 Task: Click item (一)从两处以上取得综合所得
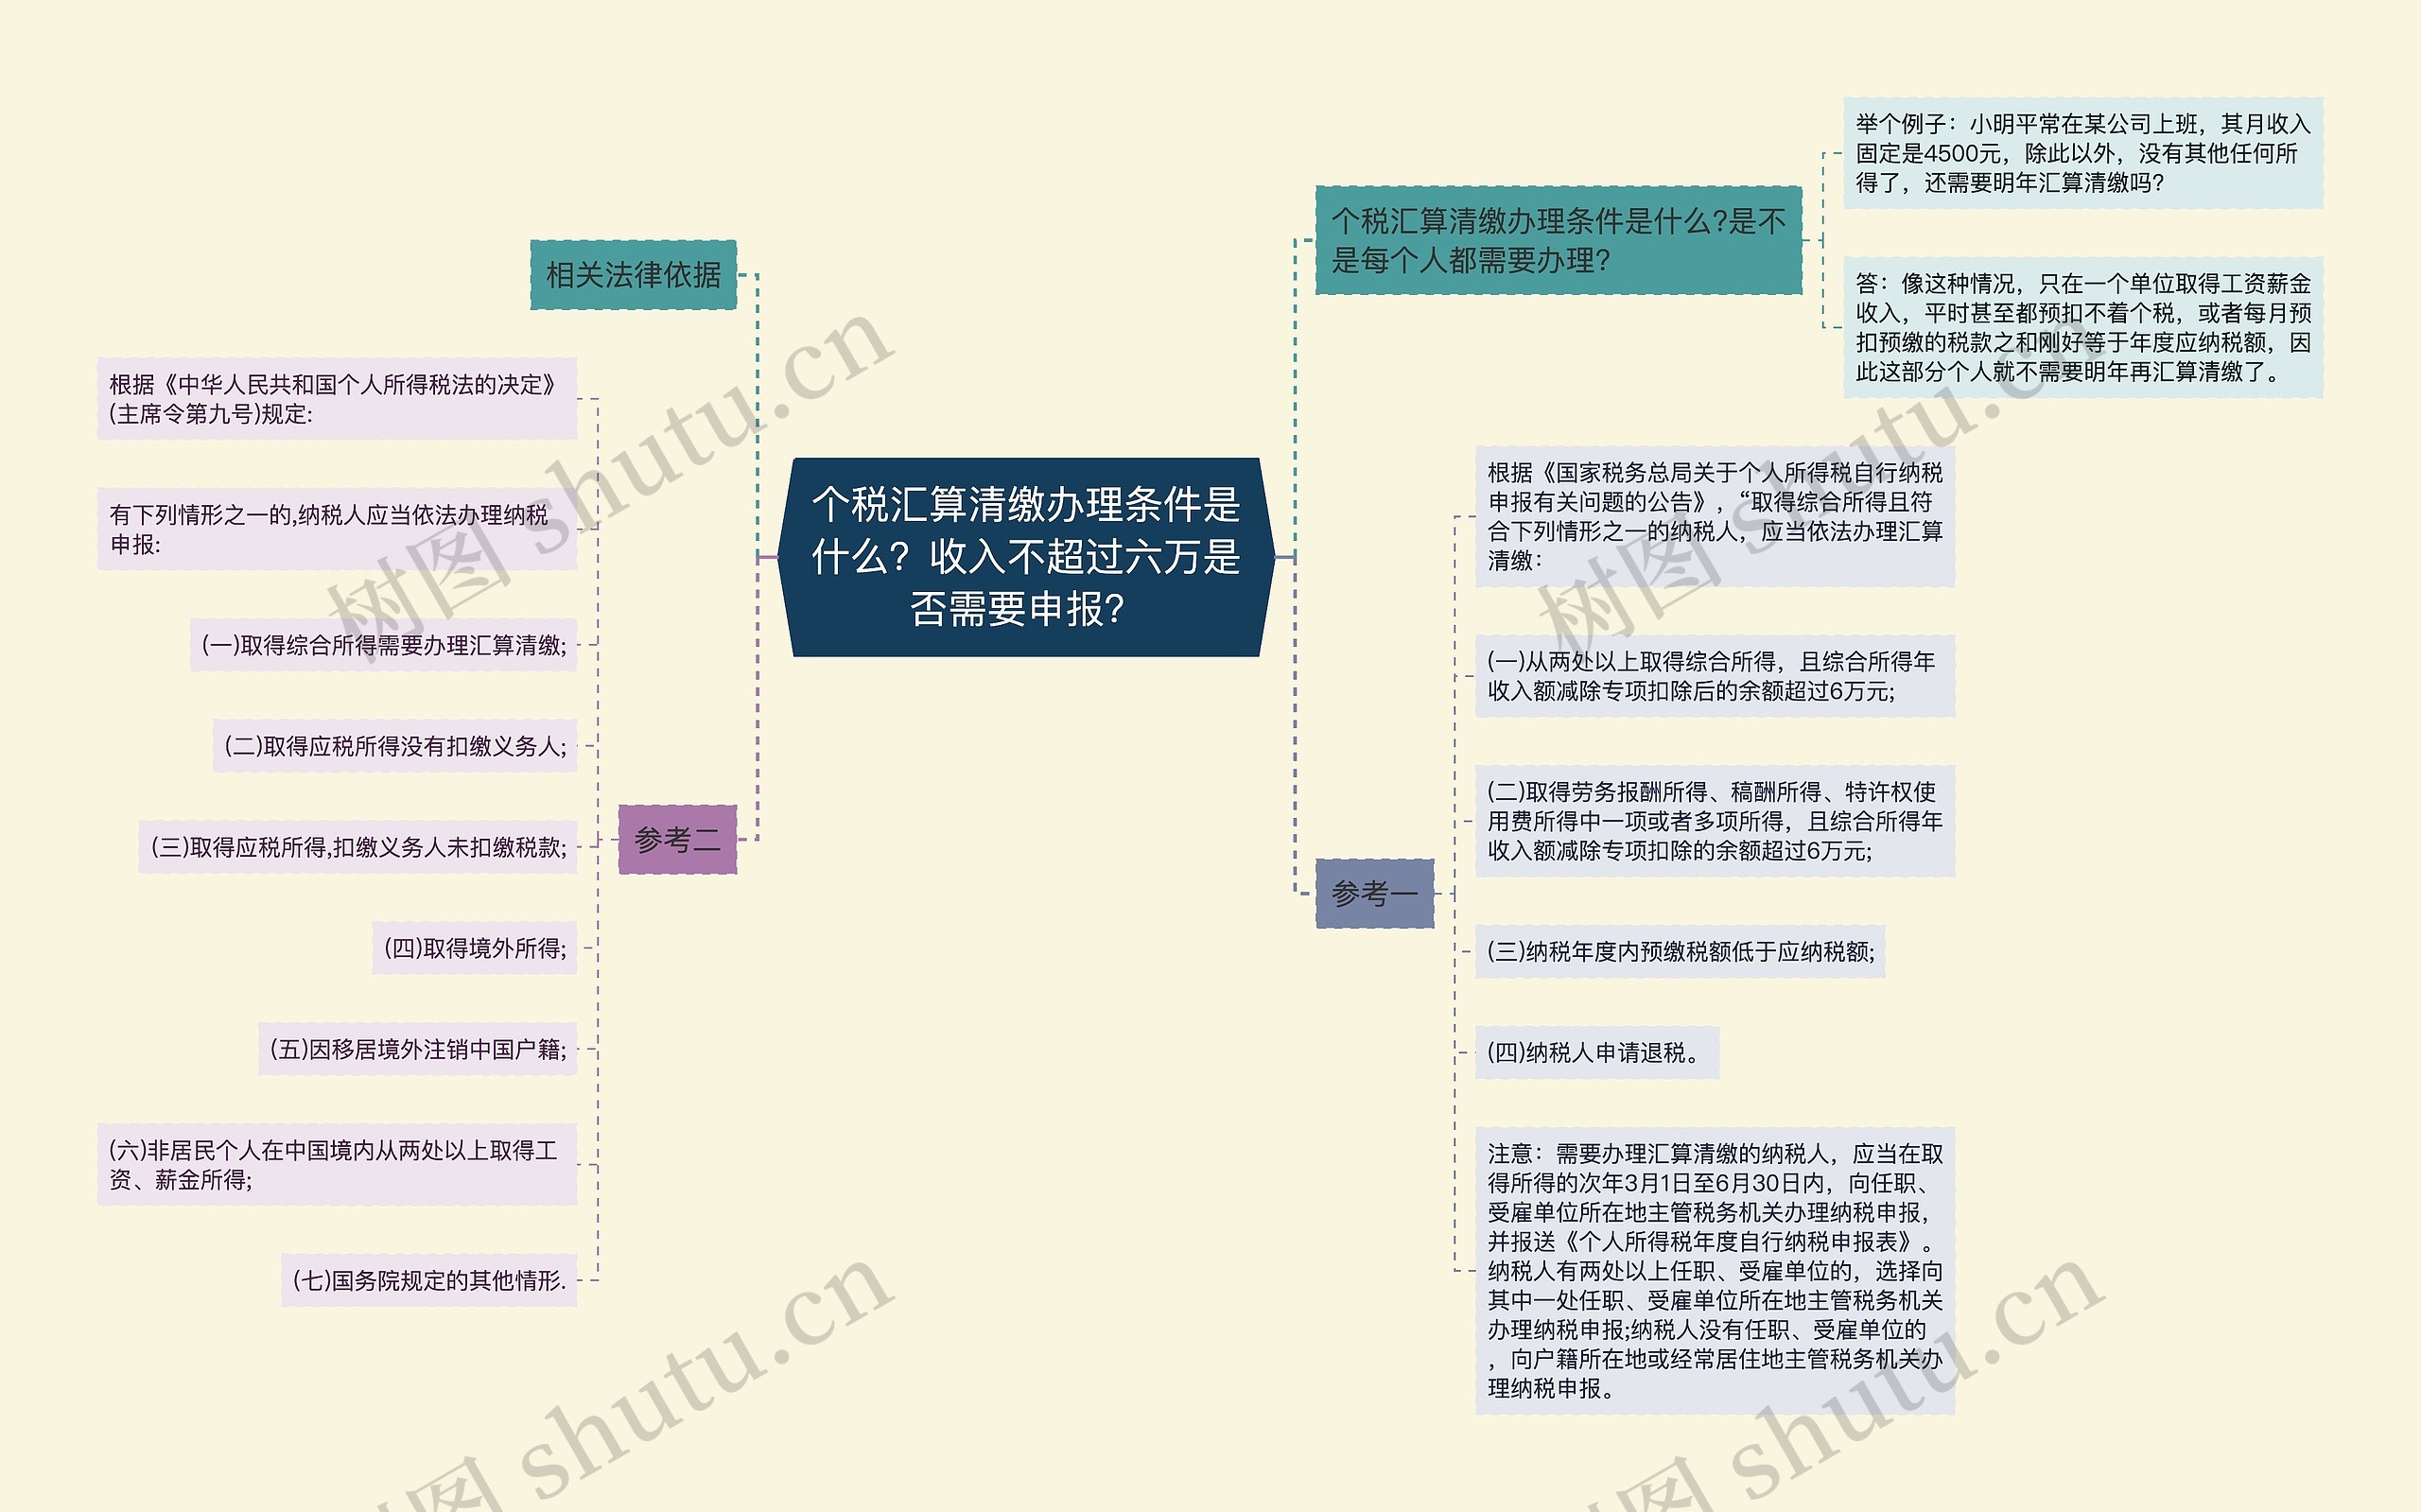coord(1714,676)
